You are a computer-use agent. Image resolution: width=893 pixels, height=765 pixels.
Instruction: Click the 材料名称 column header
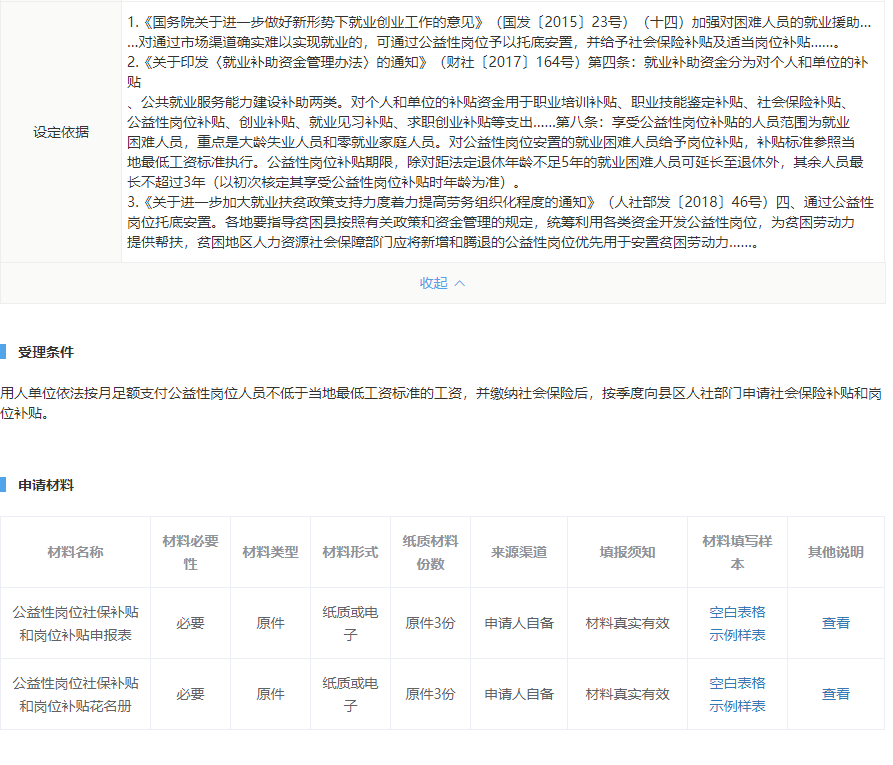tap(75, 552)
